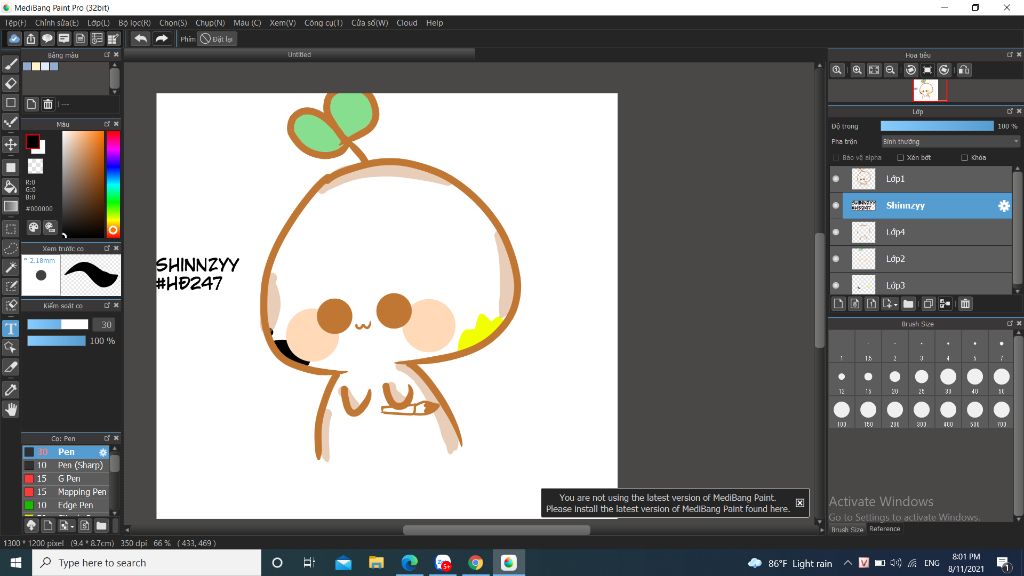Click the brush size slider
Viewport: 1024px width, 576px height.
pos(57,325)
